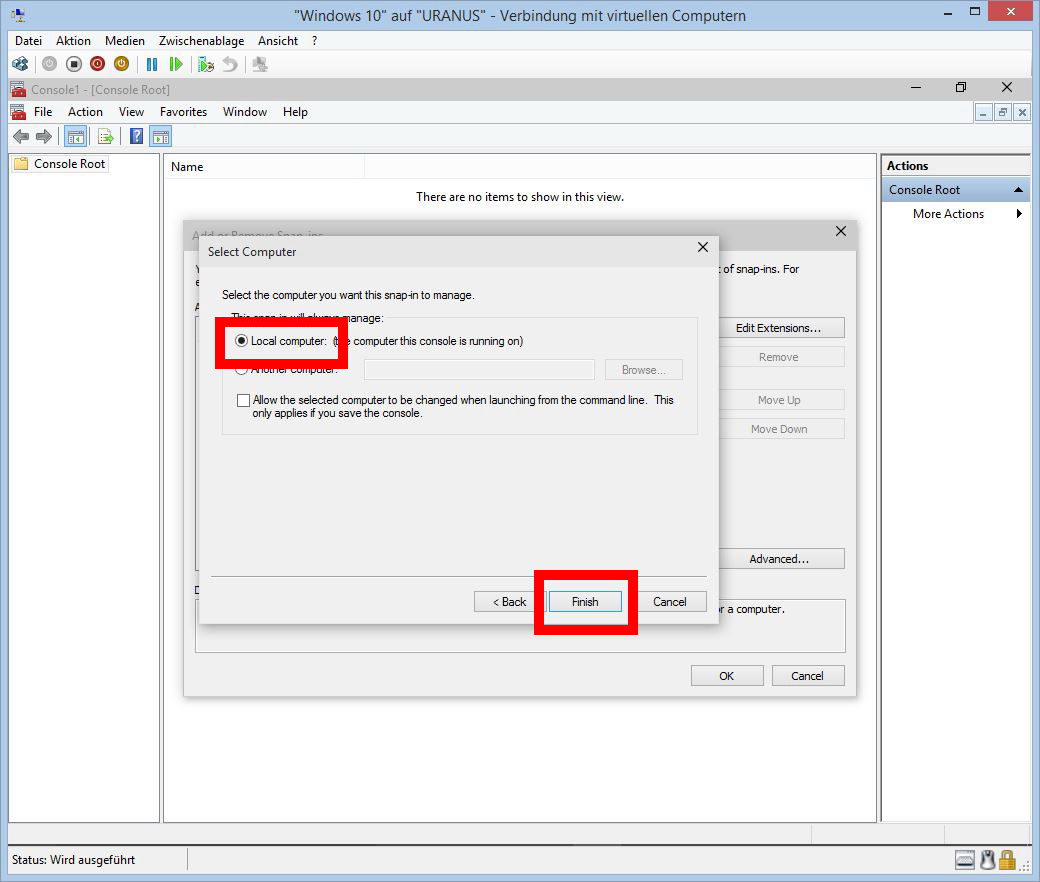Click the green Reset/Start play icon
The width and height of the screenshot is (1040, 882).
176,64
